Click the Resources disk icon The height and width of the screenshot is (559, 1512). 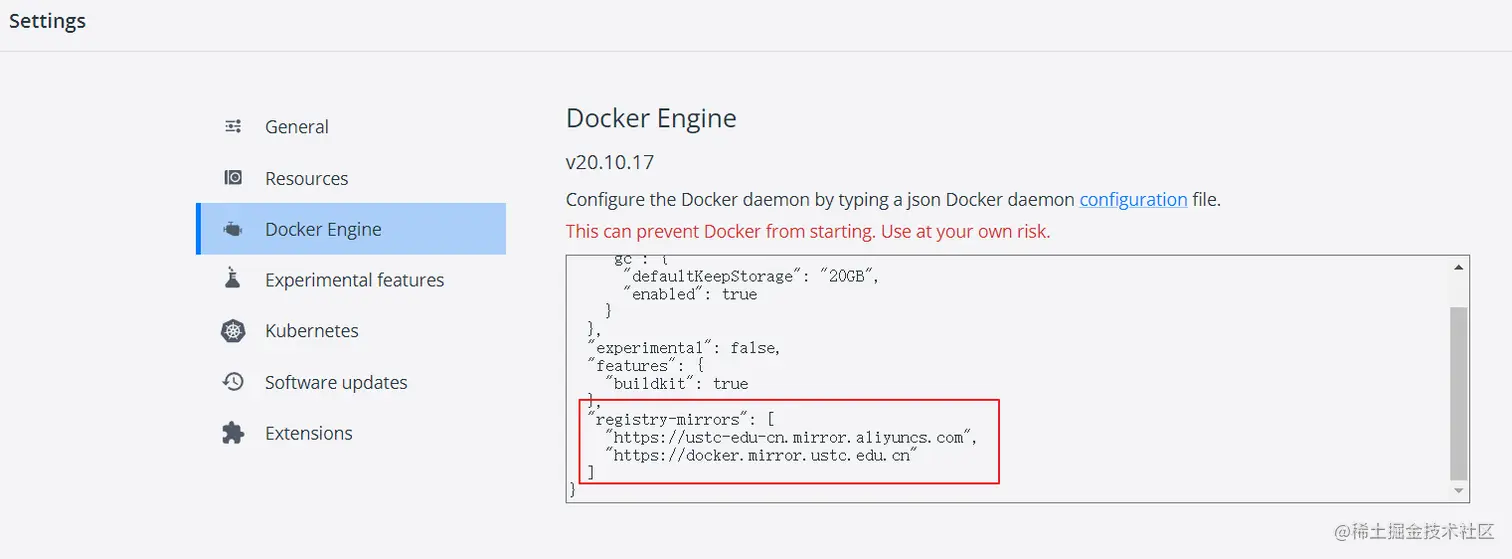tap(233, 178)
